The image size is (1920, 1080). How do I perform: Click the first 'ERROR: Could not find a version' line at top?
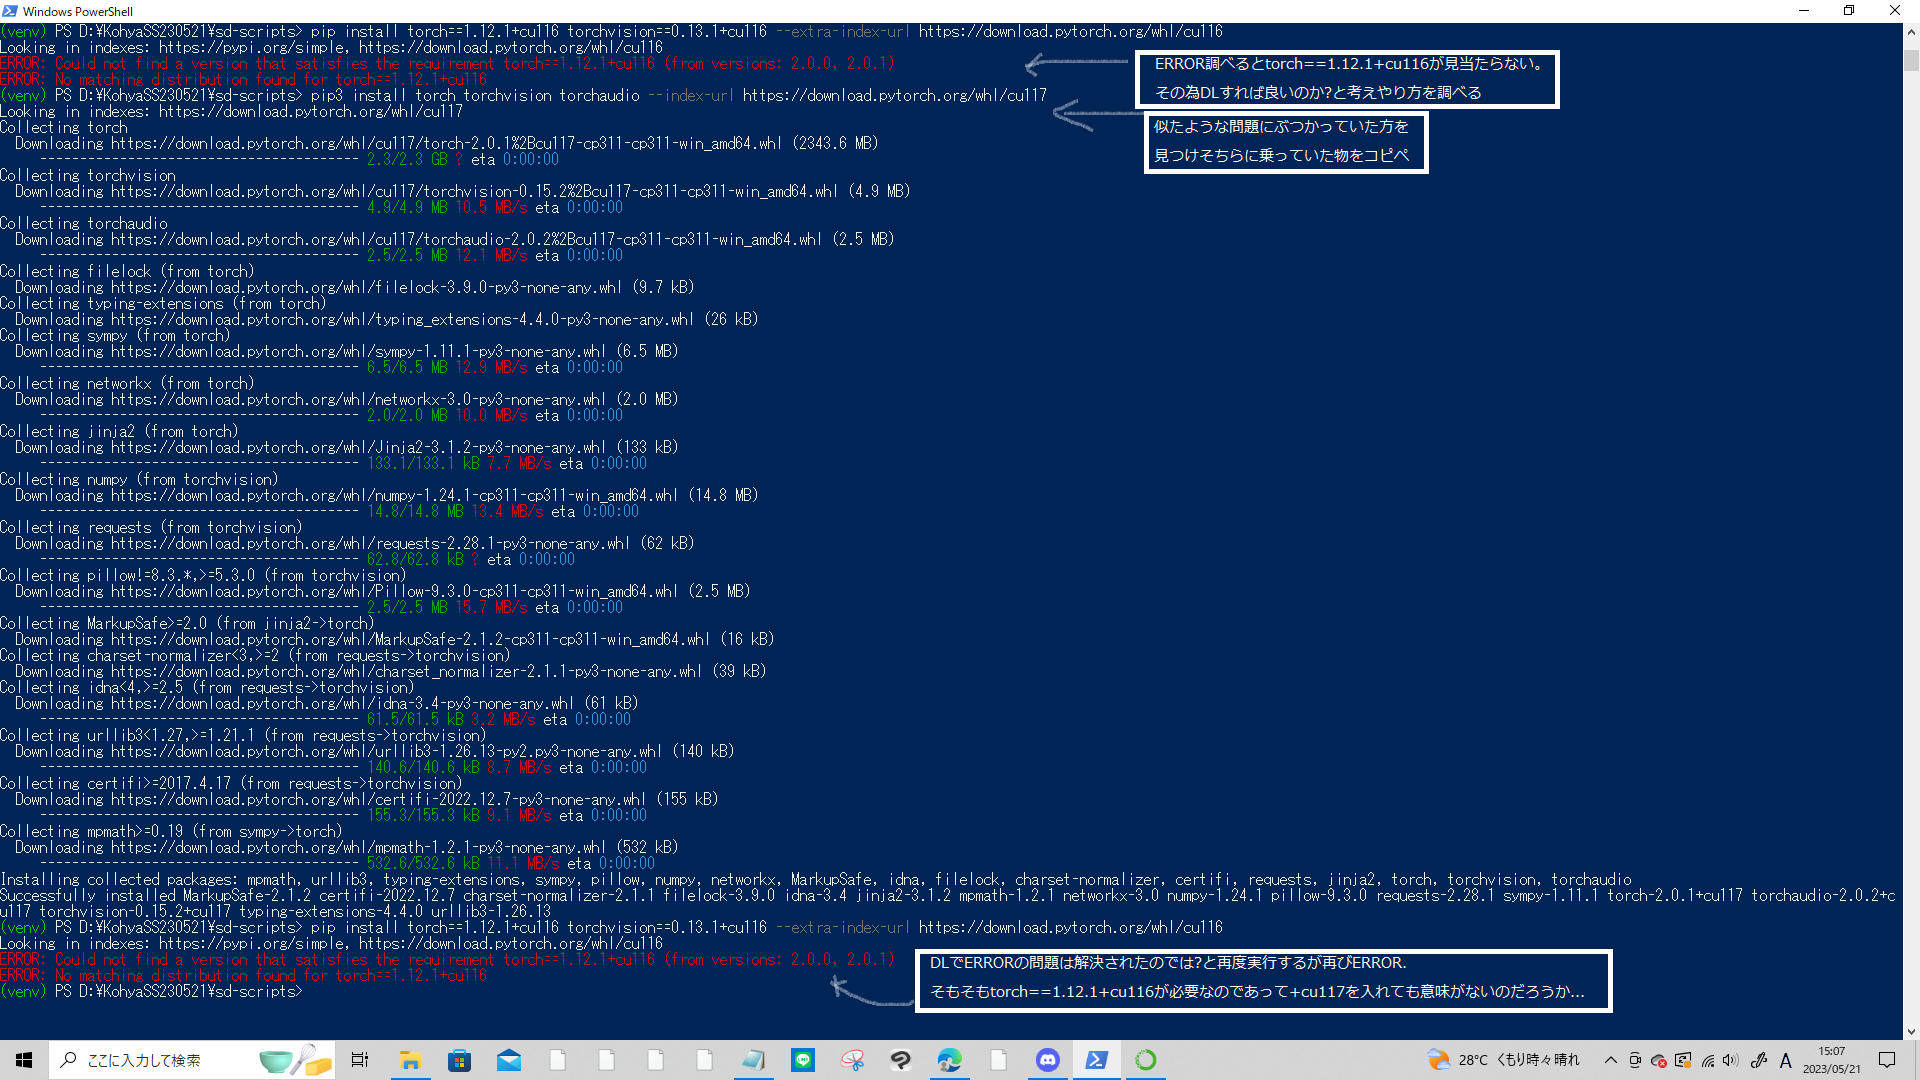[x=448, y=63]
